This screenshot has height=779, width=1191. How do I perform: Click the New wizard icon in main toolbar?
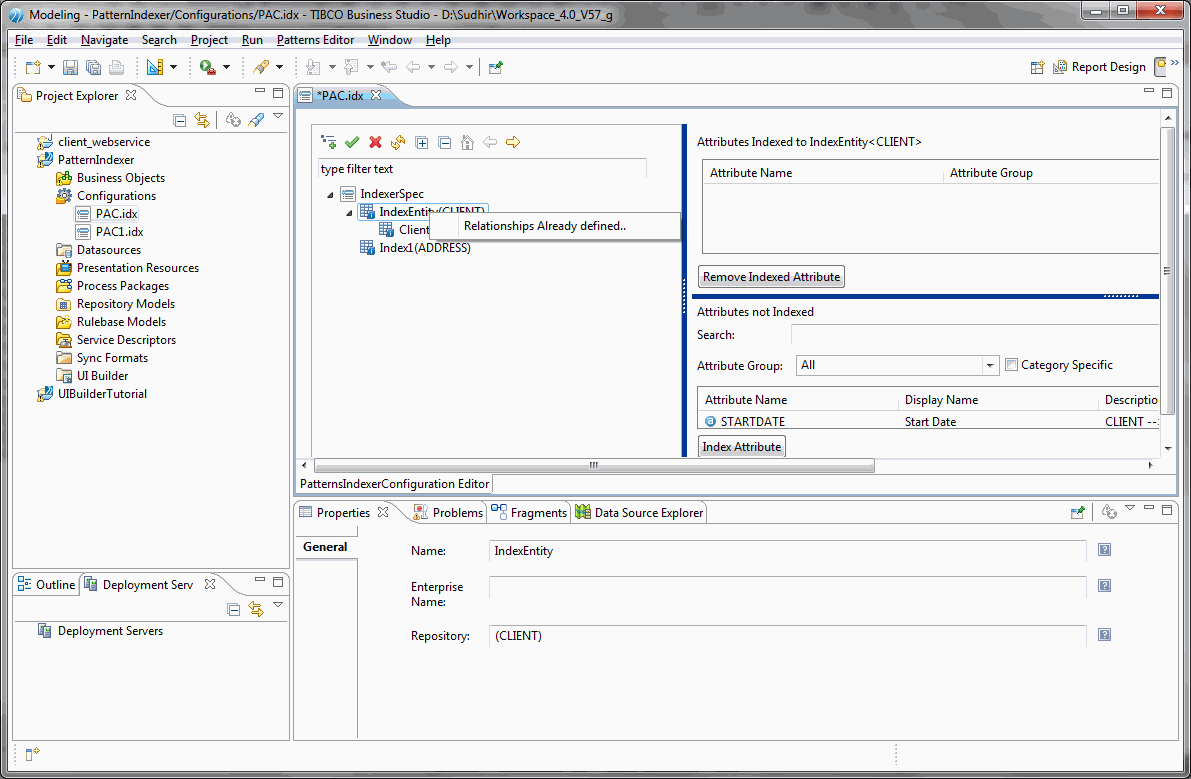(x=33, y=68)
